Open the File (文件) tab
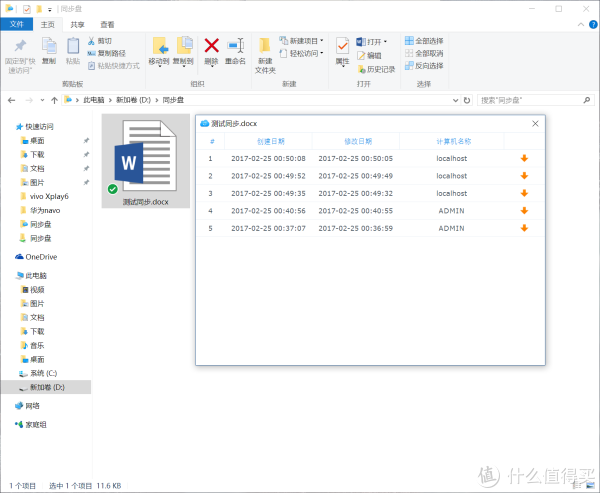The width and height of the screenshot is (600, 493). pyautogui.click(x=17, y=24)
